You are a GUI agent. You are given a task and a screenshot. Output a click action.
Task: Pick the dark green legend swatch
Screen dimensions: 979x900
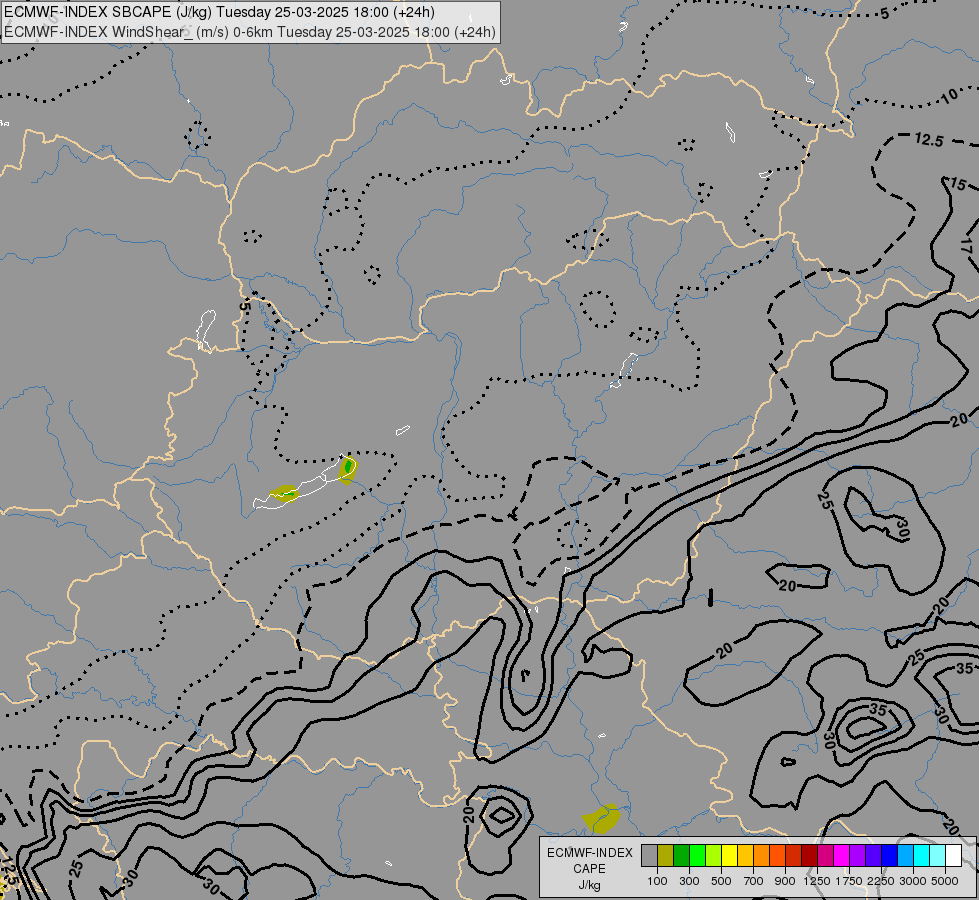click(x=681, y=856)
